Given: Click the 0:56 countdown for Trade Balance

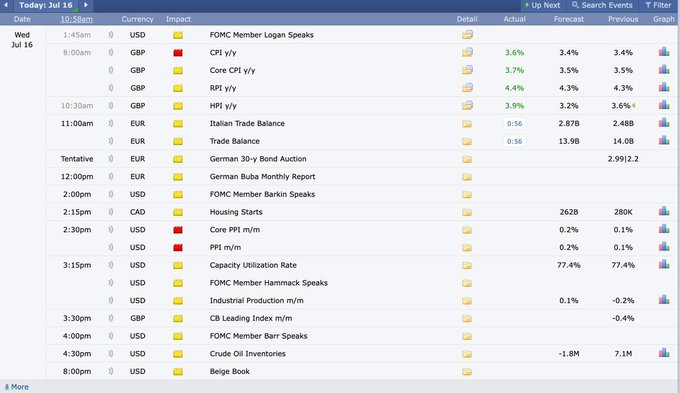Looking at the screenshot, I should coord(514,141).
